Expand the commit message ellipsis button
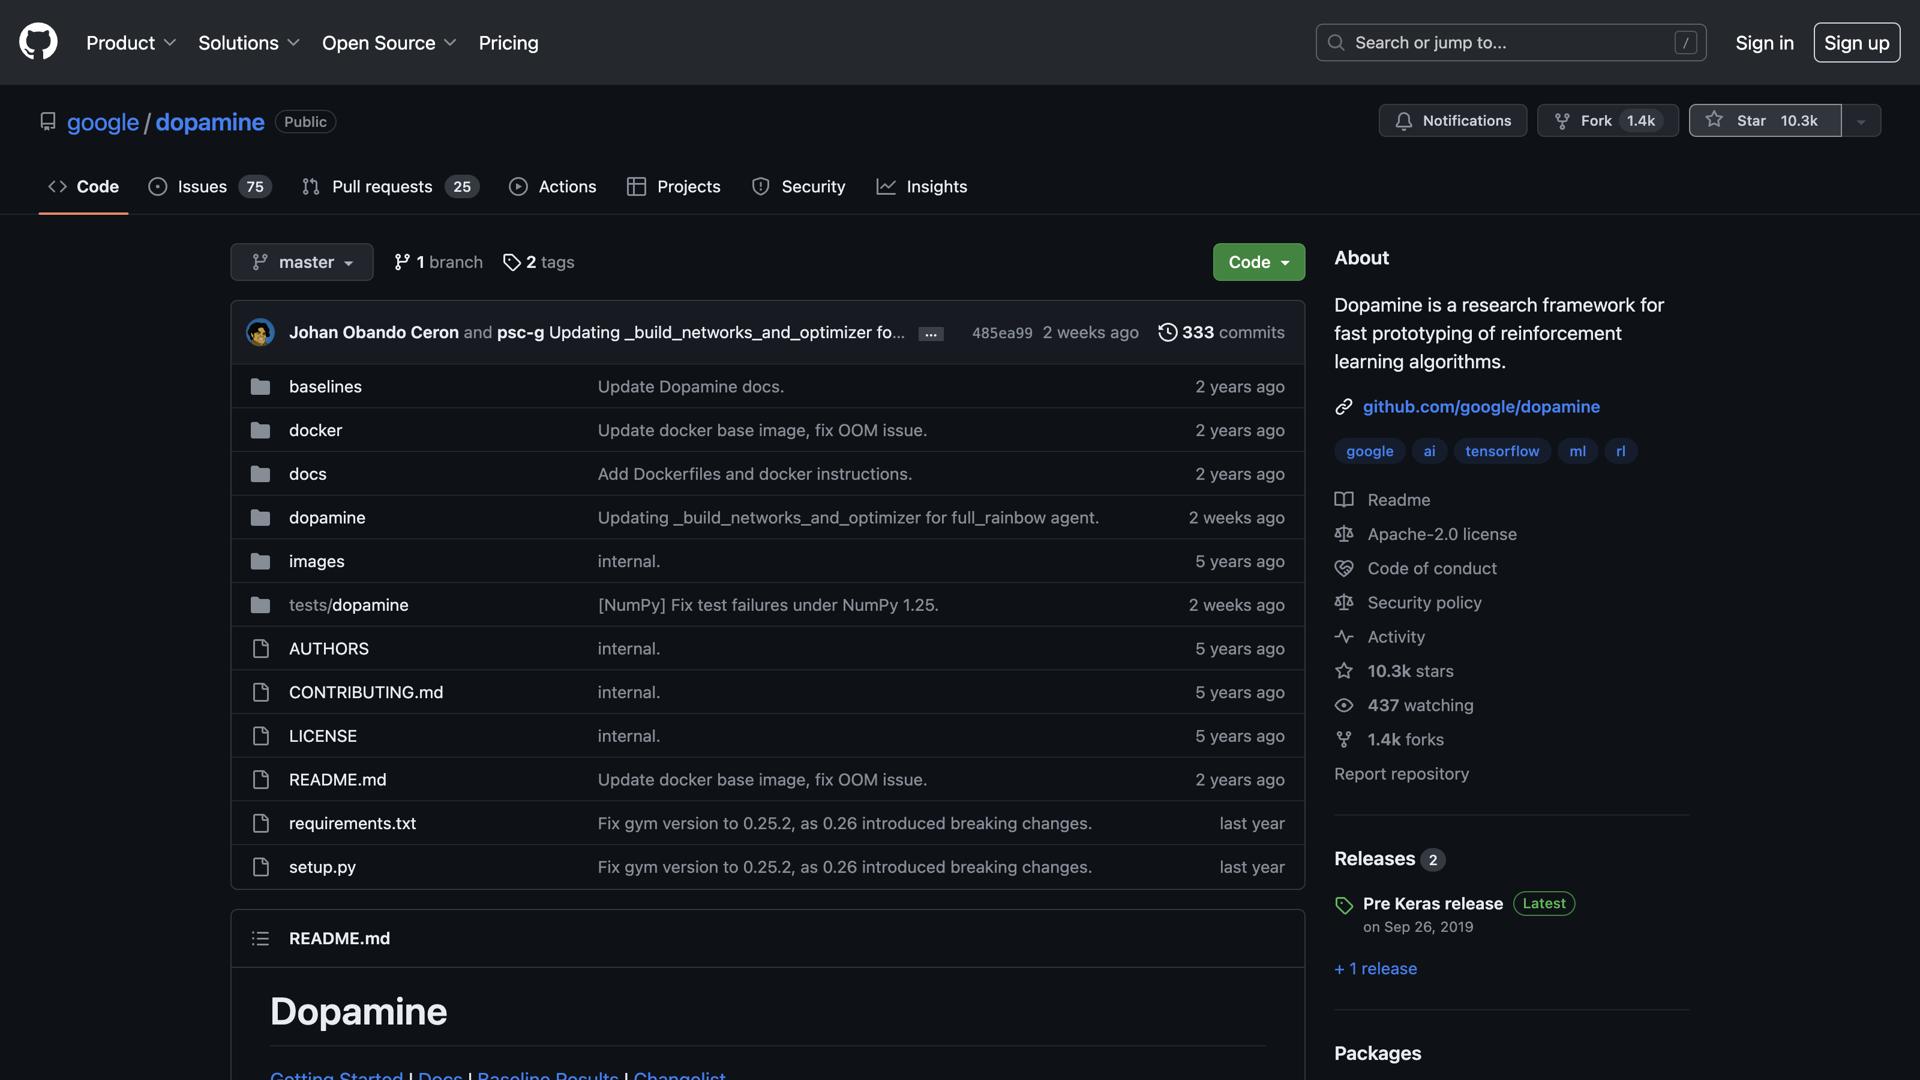Image resolution: width=1920 pixels, height=1080 pixels. coord(930,333)
